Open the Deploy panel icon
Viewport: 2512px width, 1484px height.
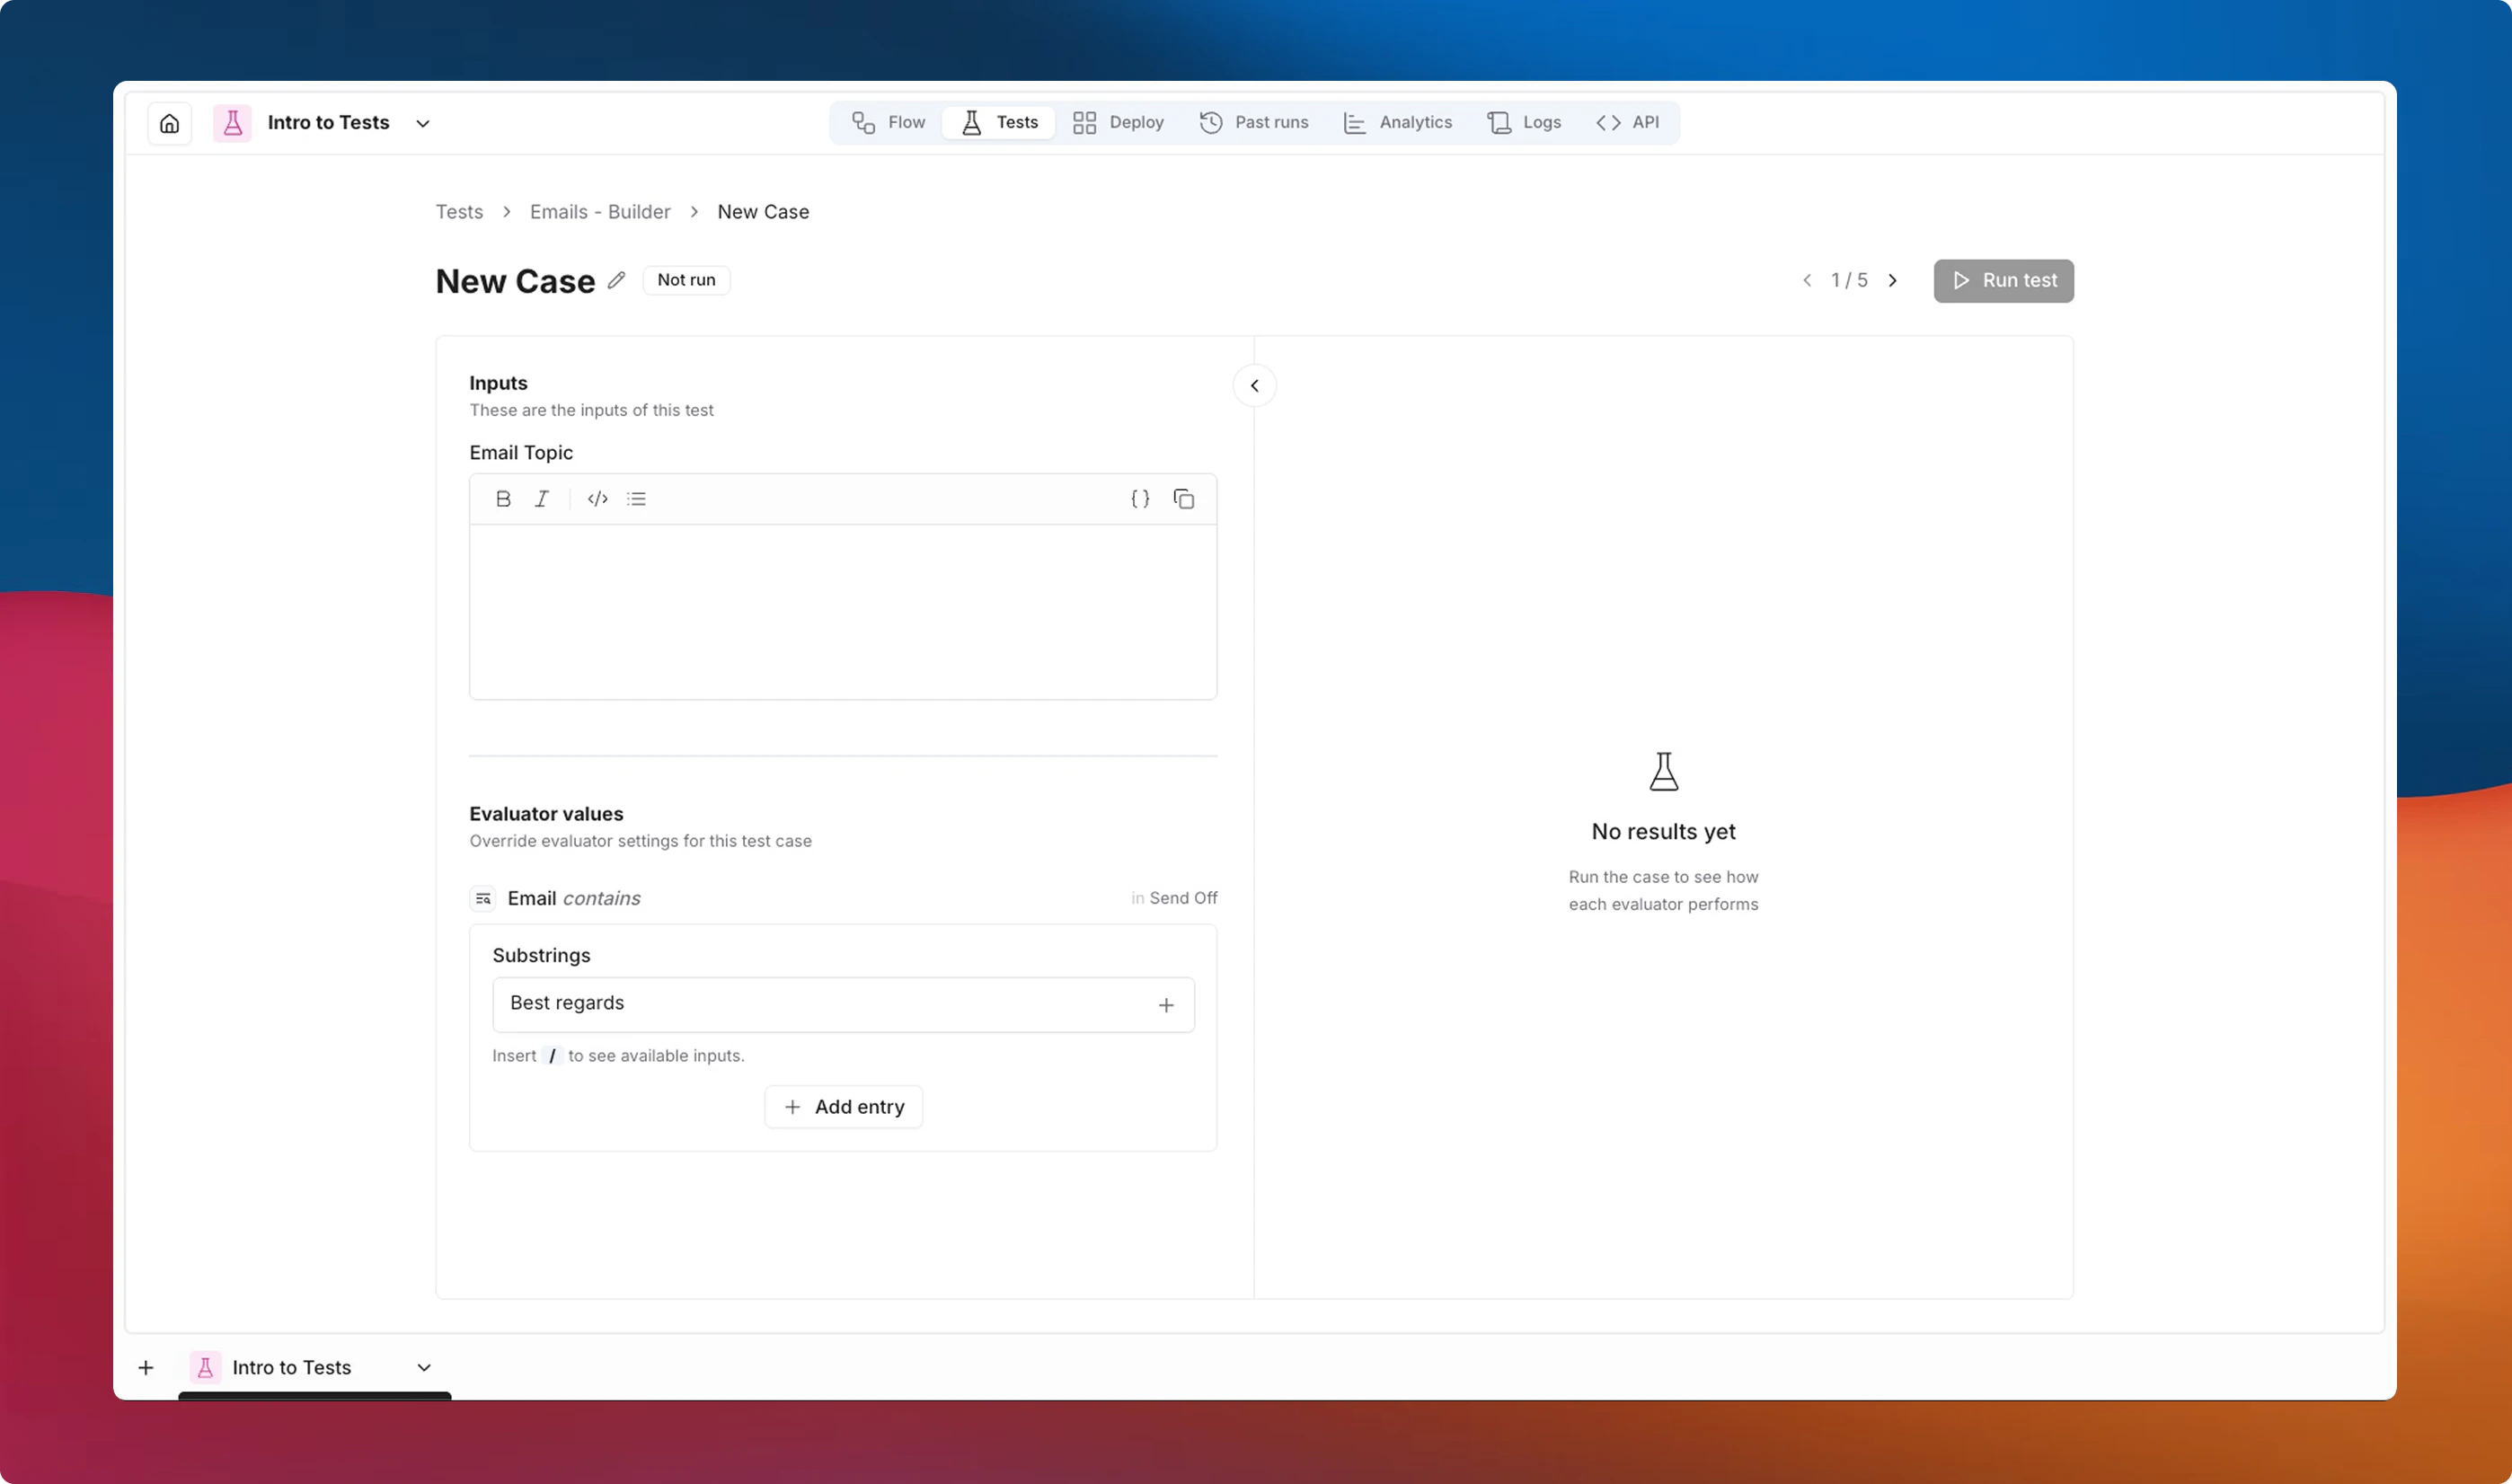click(x=1084, y=122)
